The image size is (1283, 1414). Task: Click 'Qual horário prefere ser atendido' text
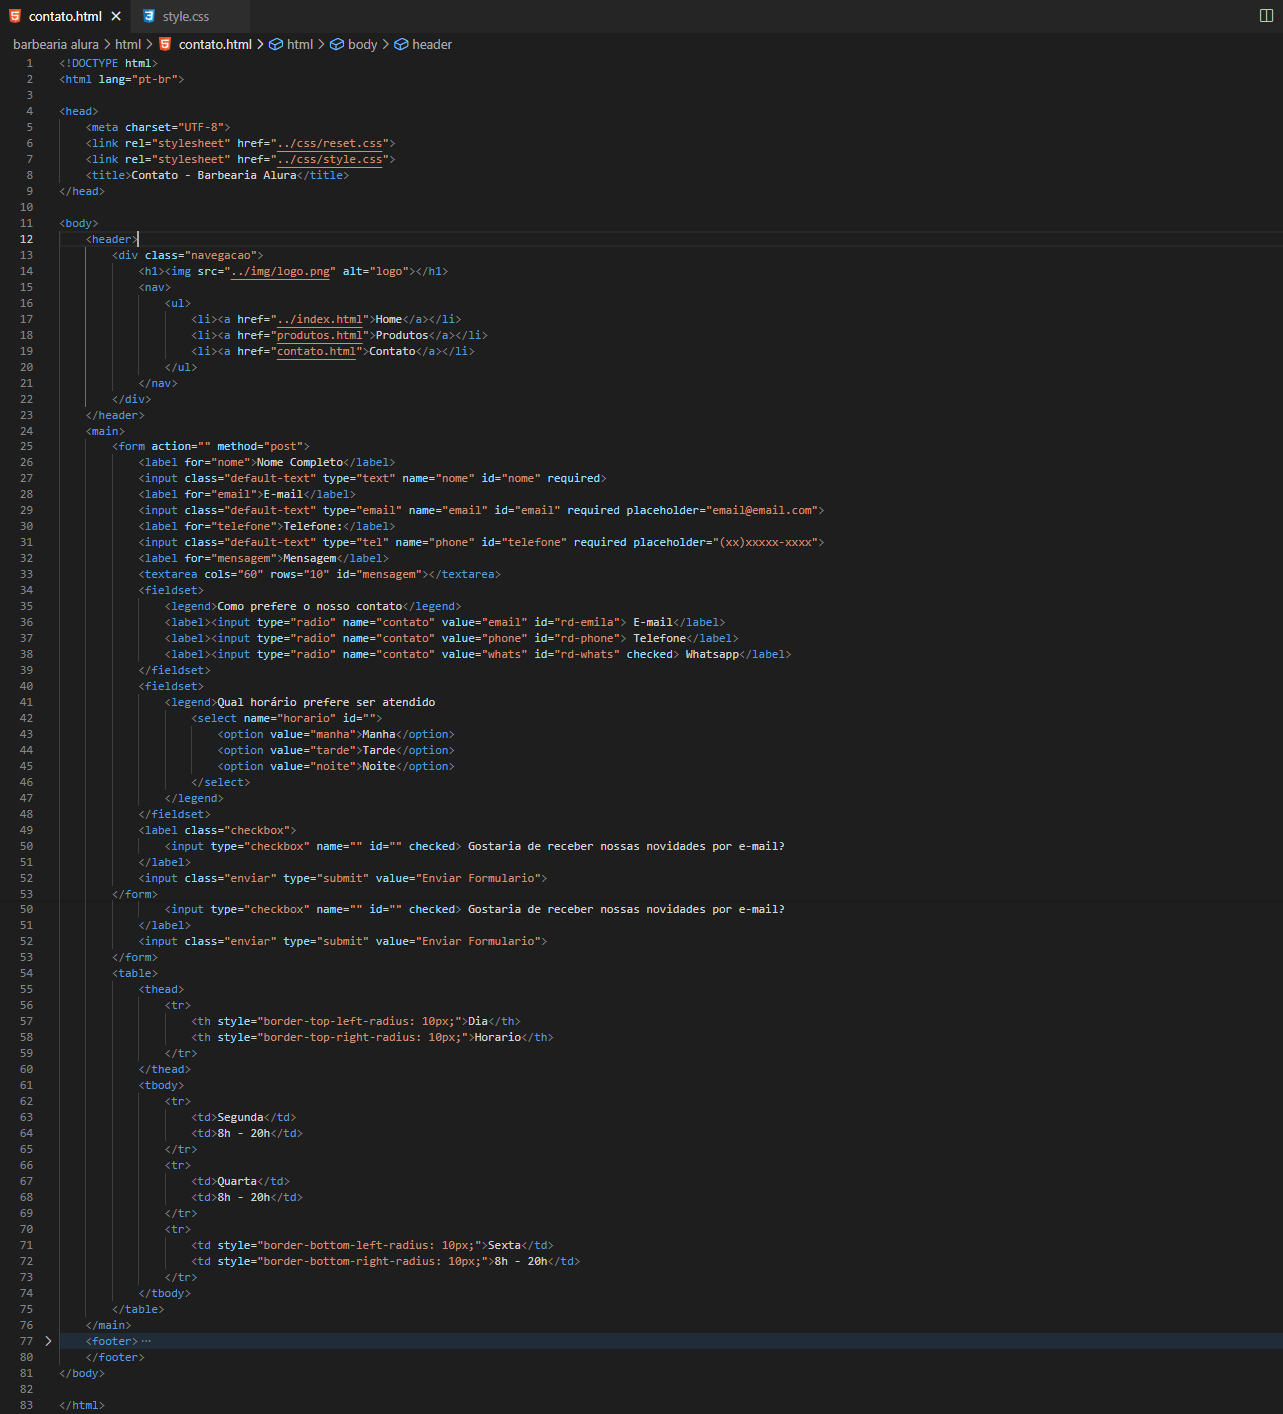(x=326, y=702)
